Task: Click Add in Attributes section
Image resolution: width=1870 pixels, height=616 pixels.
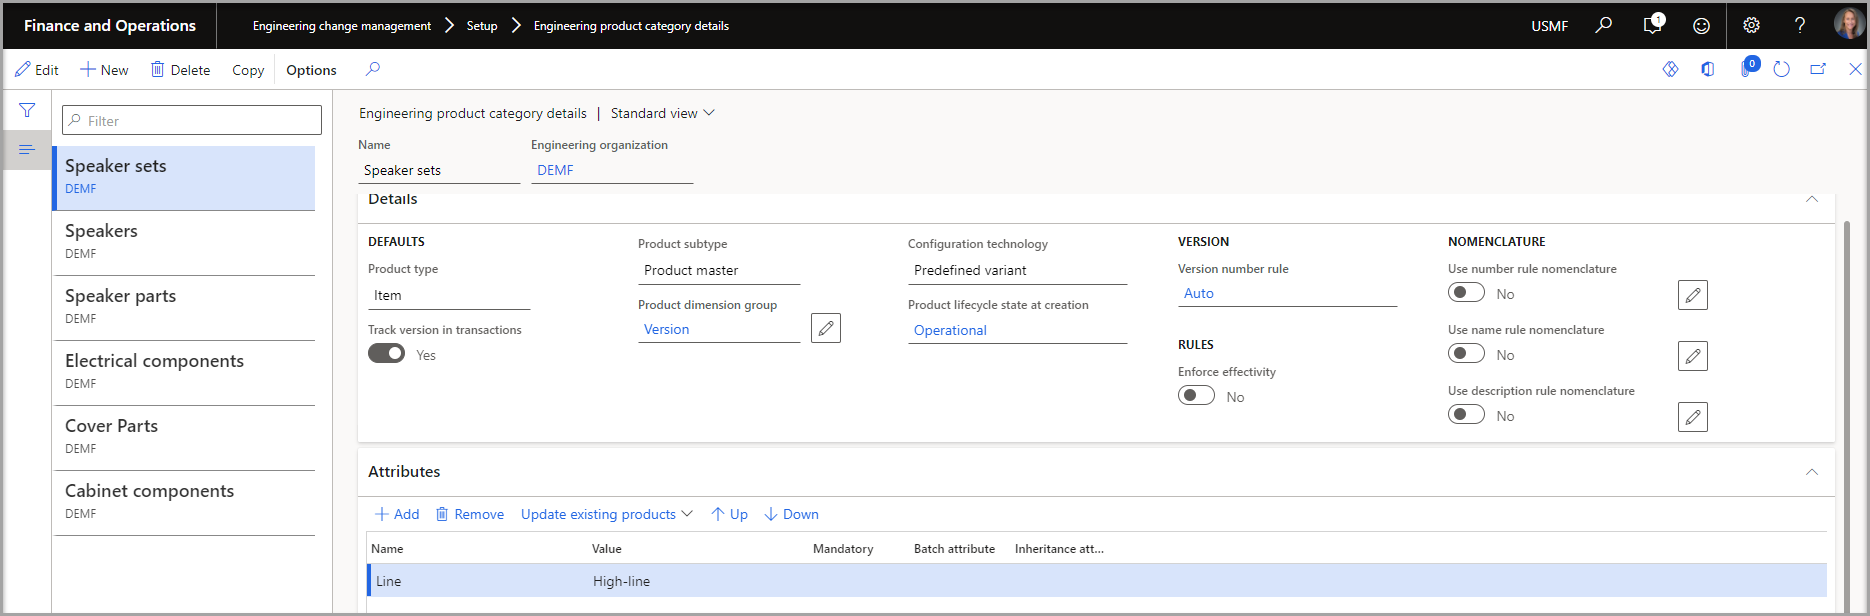Action: pyautogui.click(x=397, y=514)
